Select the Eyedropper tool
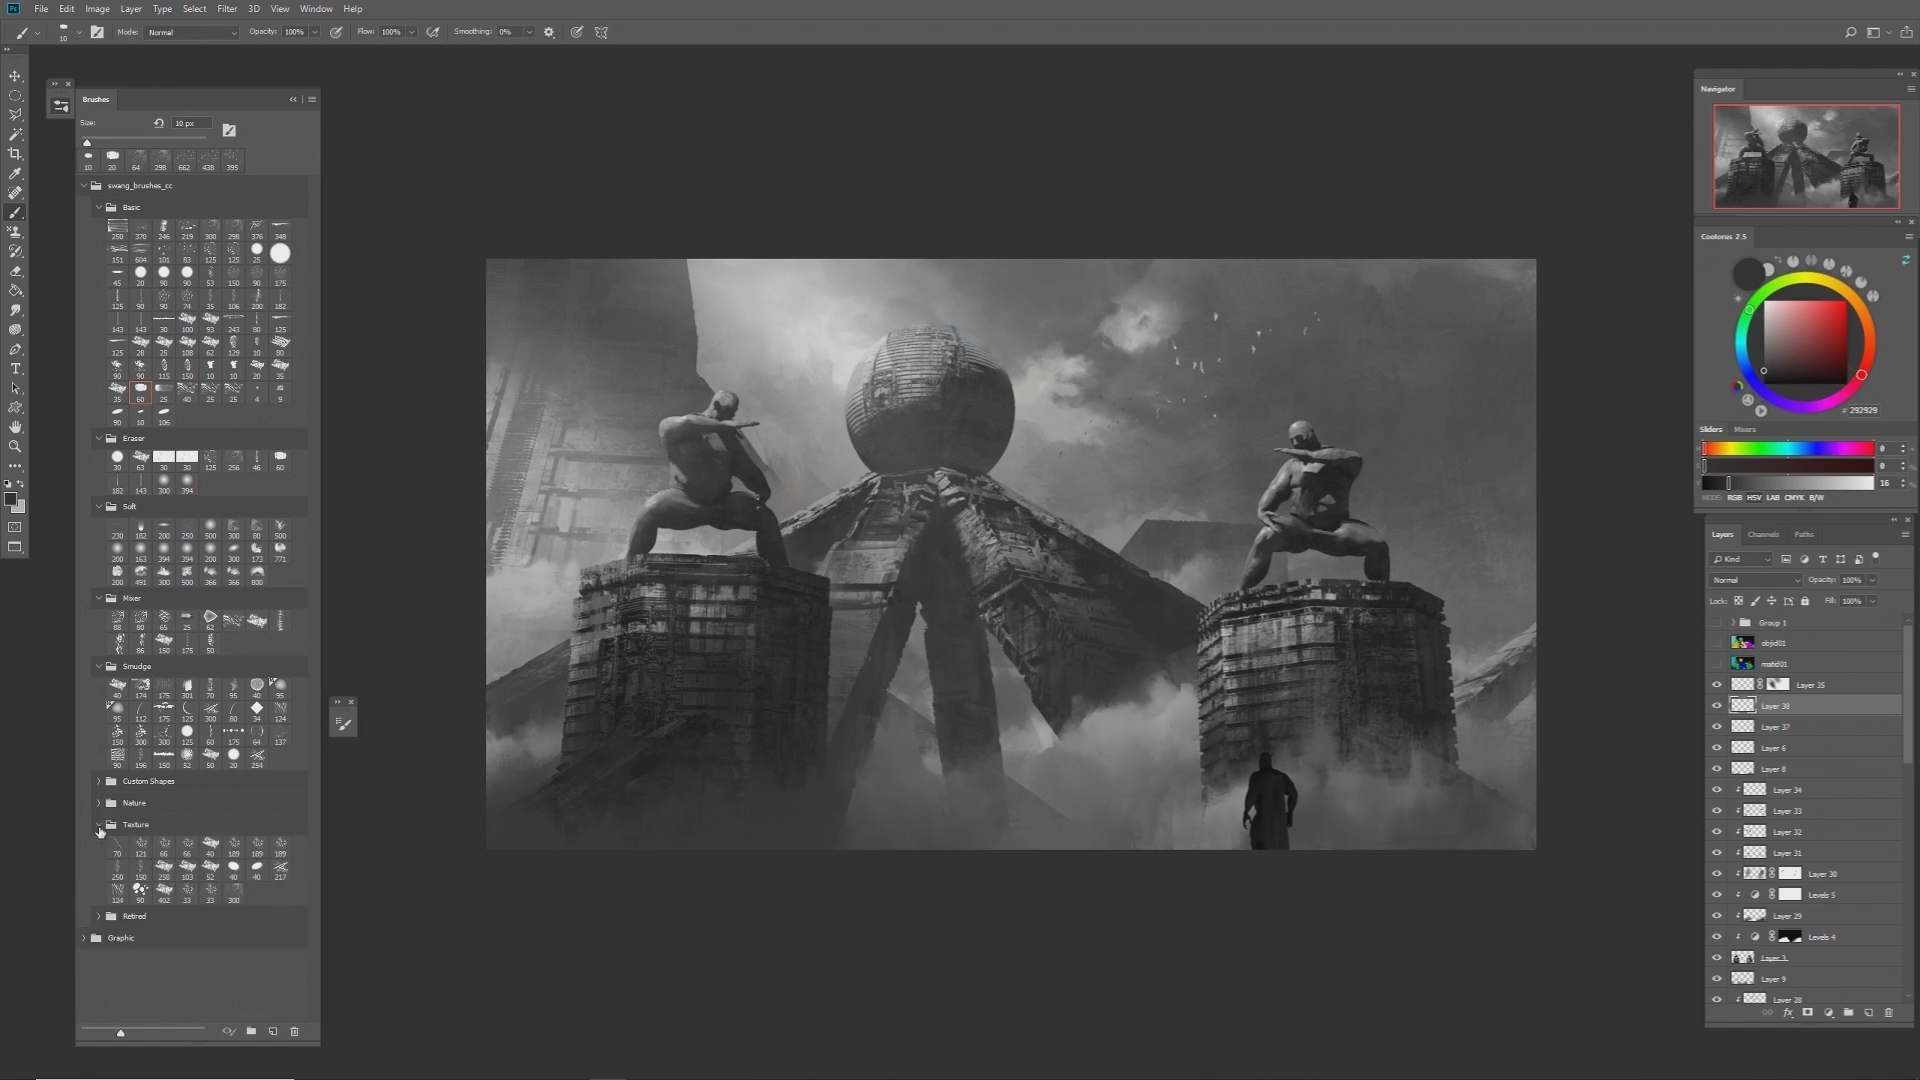This screenshot has width=1920, height=1080. click(15, 174)
